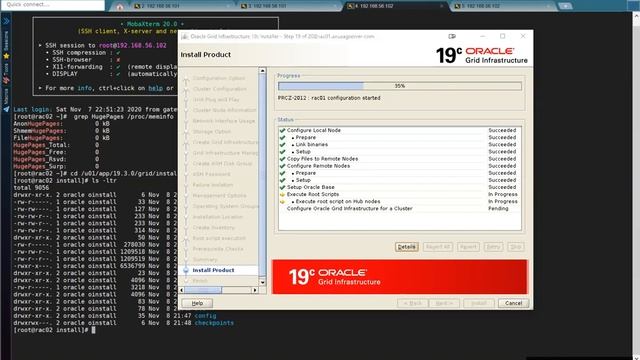Click the 35% progress bar

(400, 86)
